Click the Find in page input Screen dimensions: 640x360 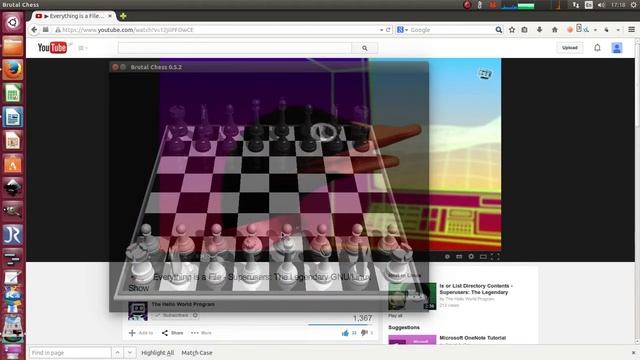point(70,353)
